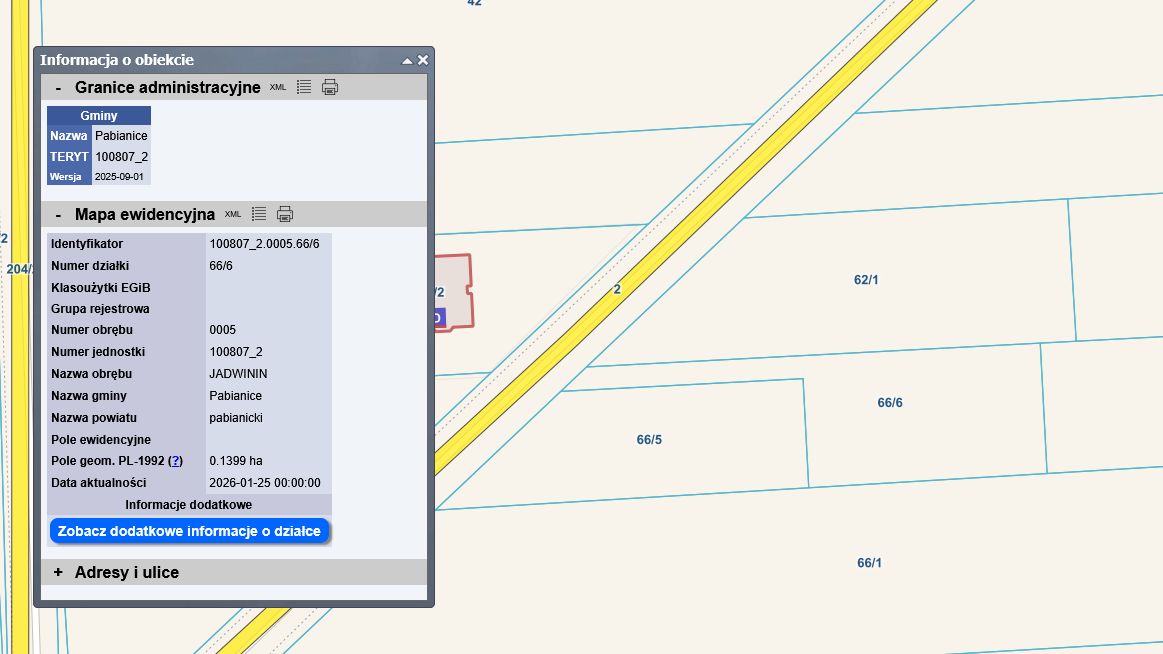Click Zobacz dodatkowe informacje o działce button

tap(189, 531)
